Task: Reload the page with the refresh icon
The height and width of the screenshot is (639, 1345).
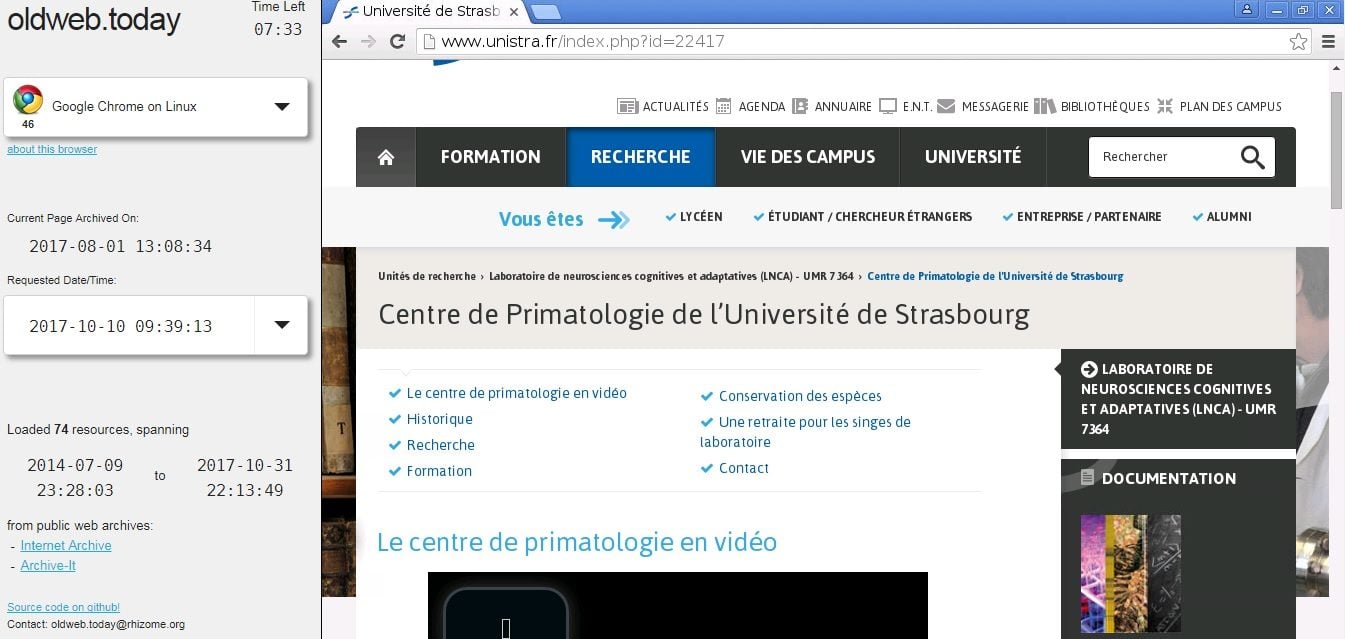Action: click(397, 41)
